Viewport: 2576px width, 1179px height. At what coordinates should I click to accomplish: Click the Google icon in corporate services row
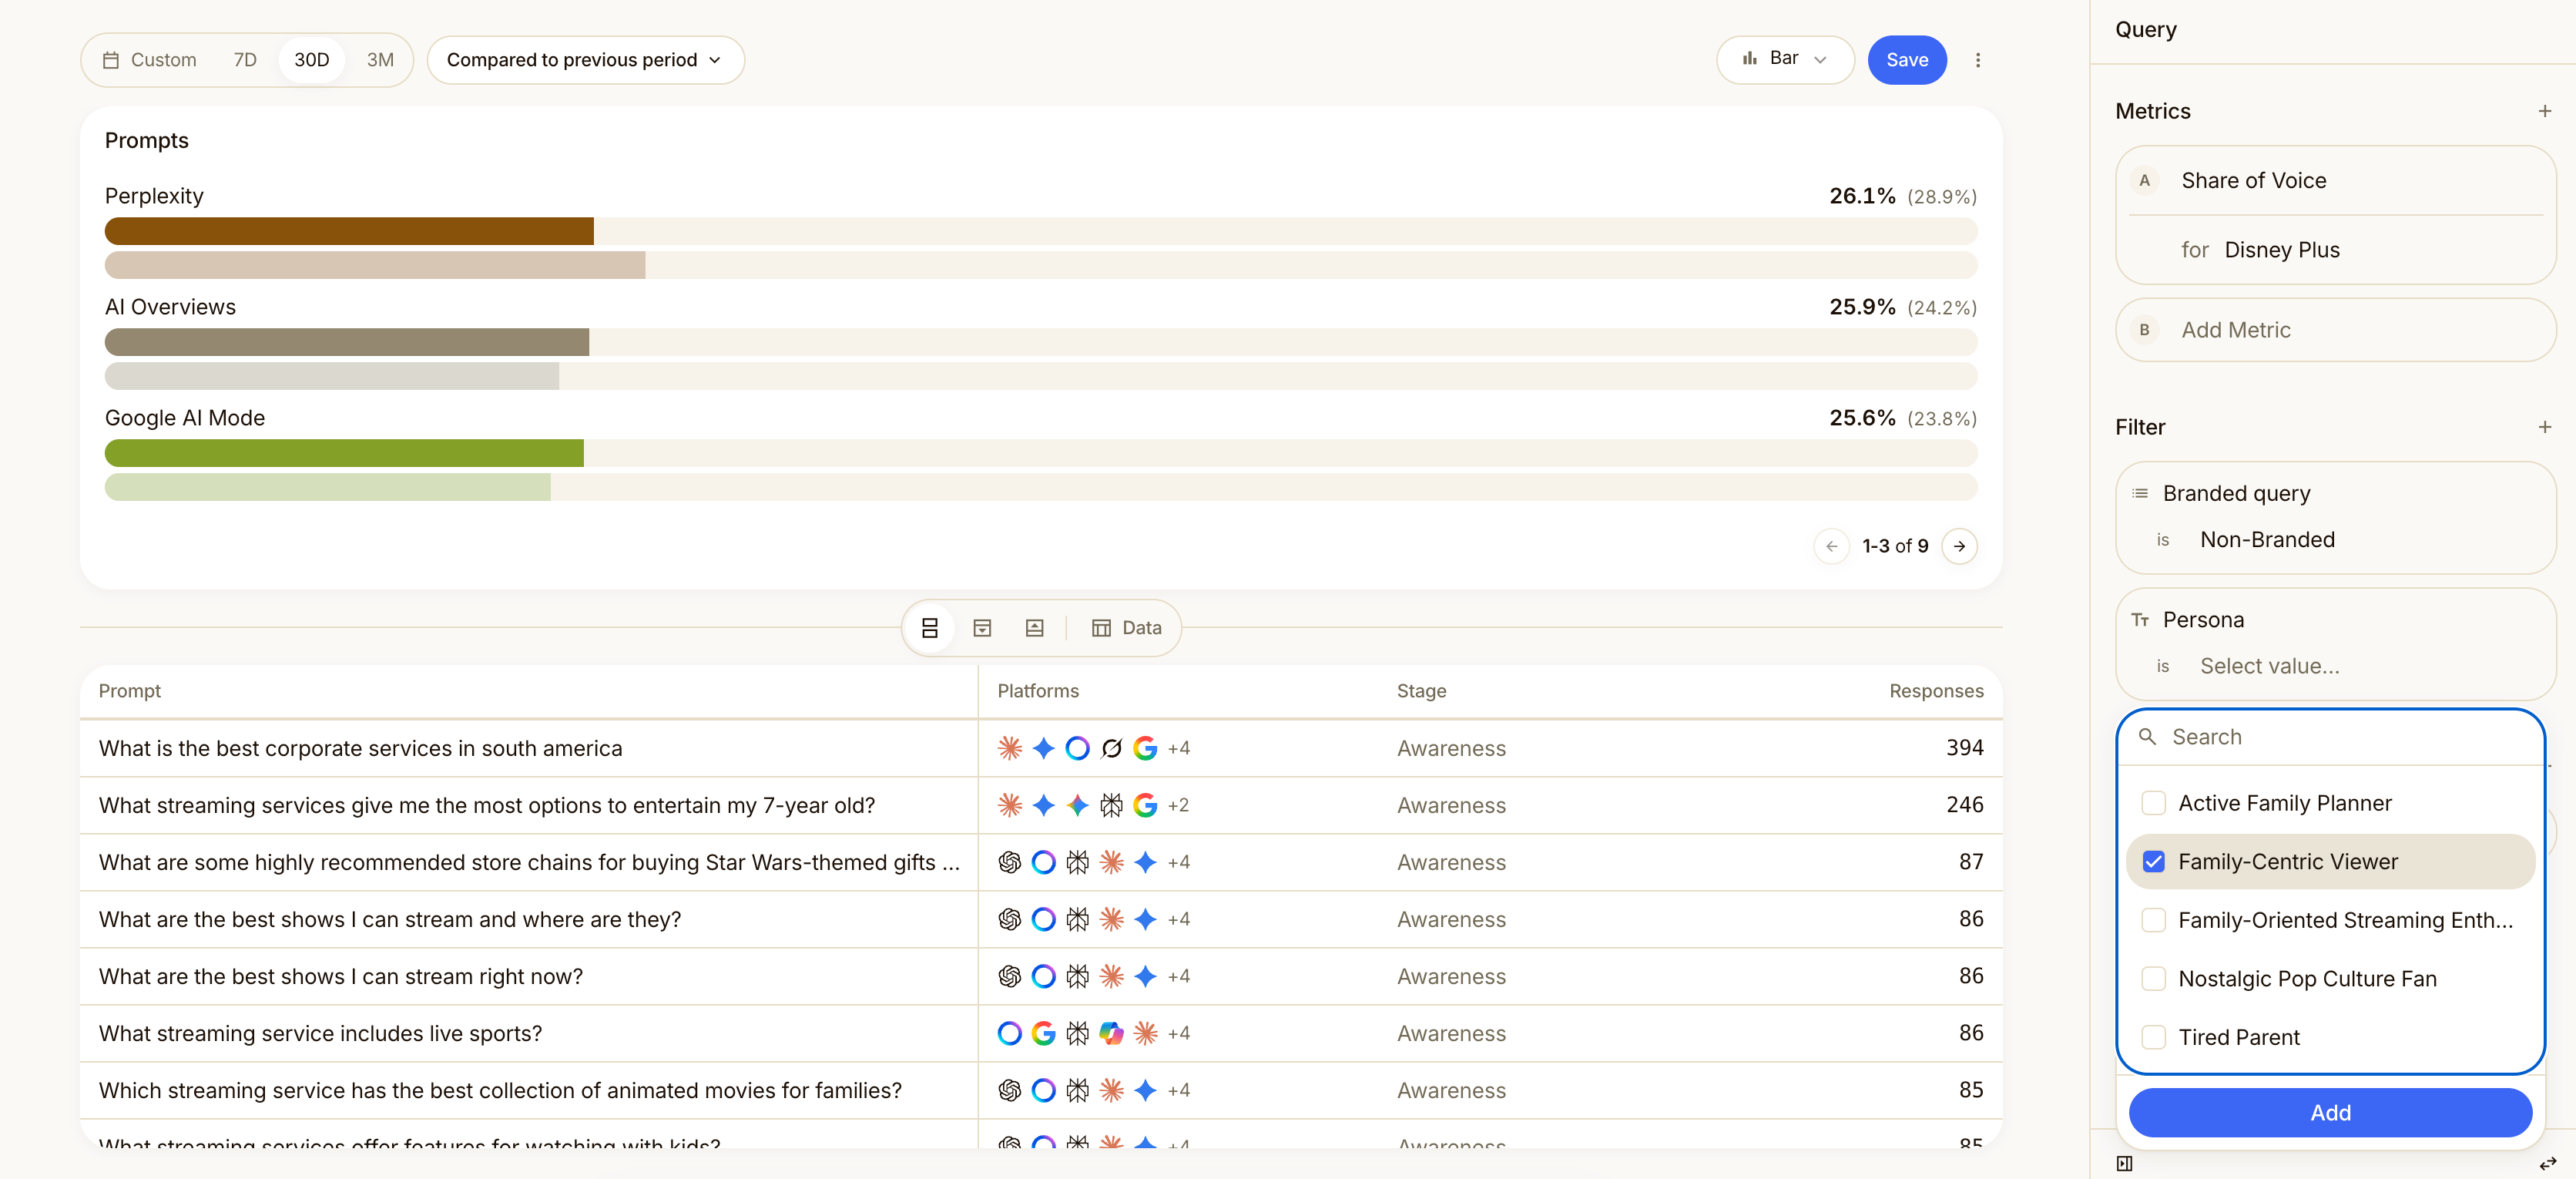pyautogui.click(x=1145, y=748)
